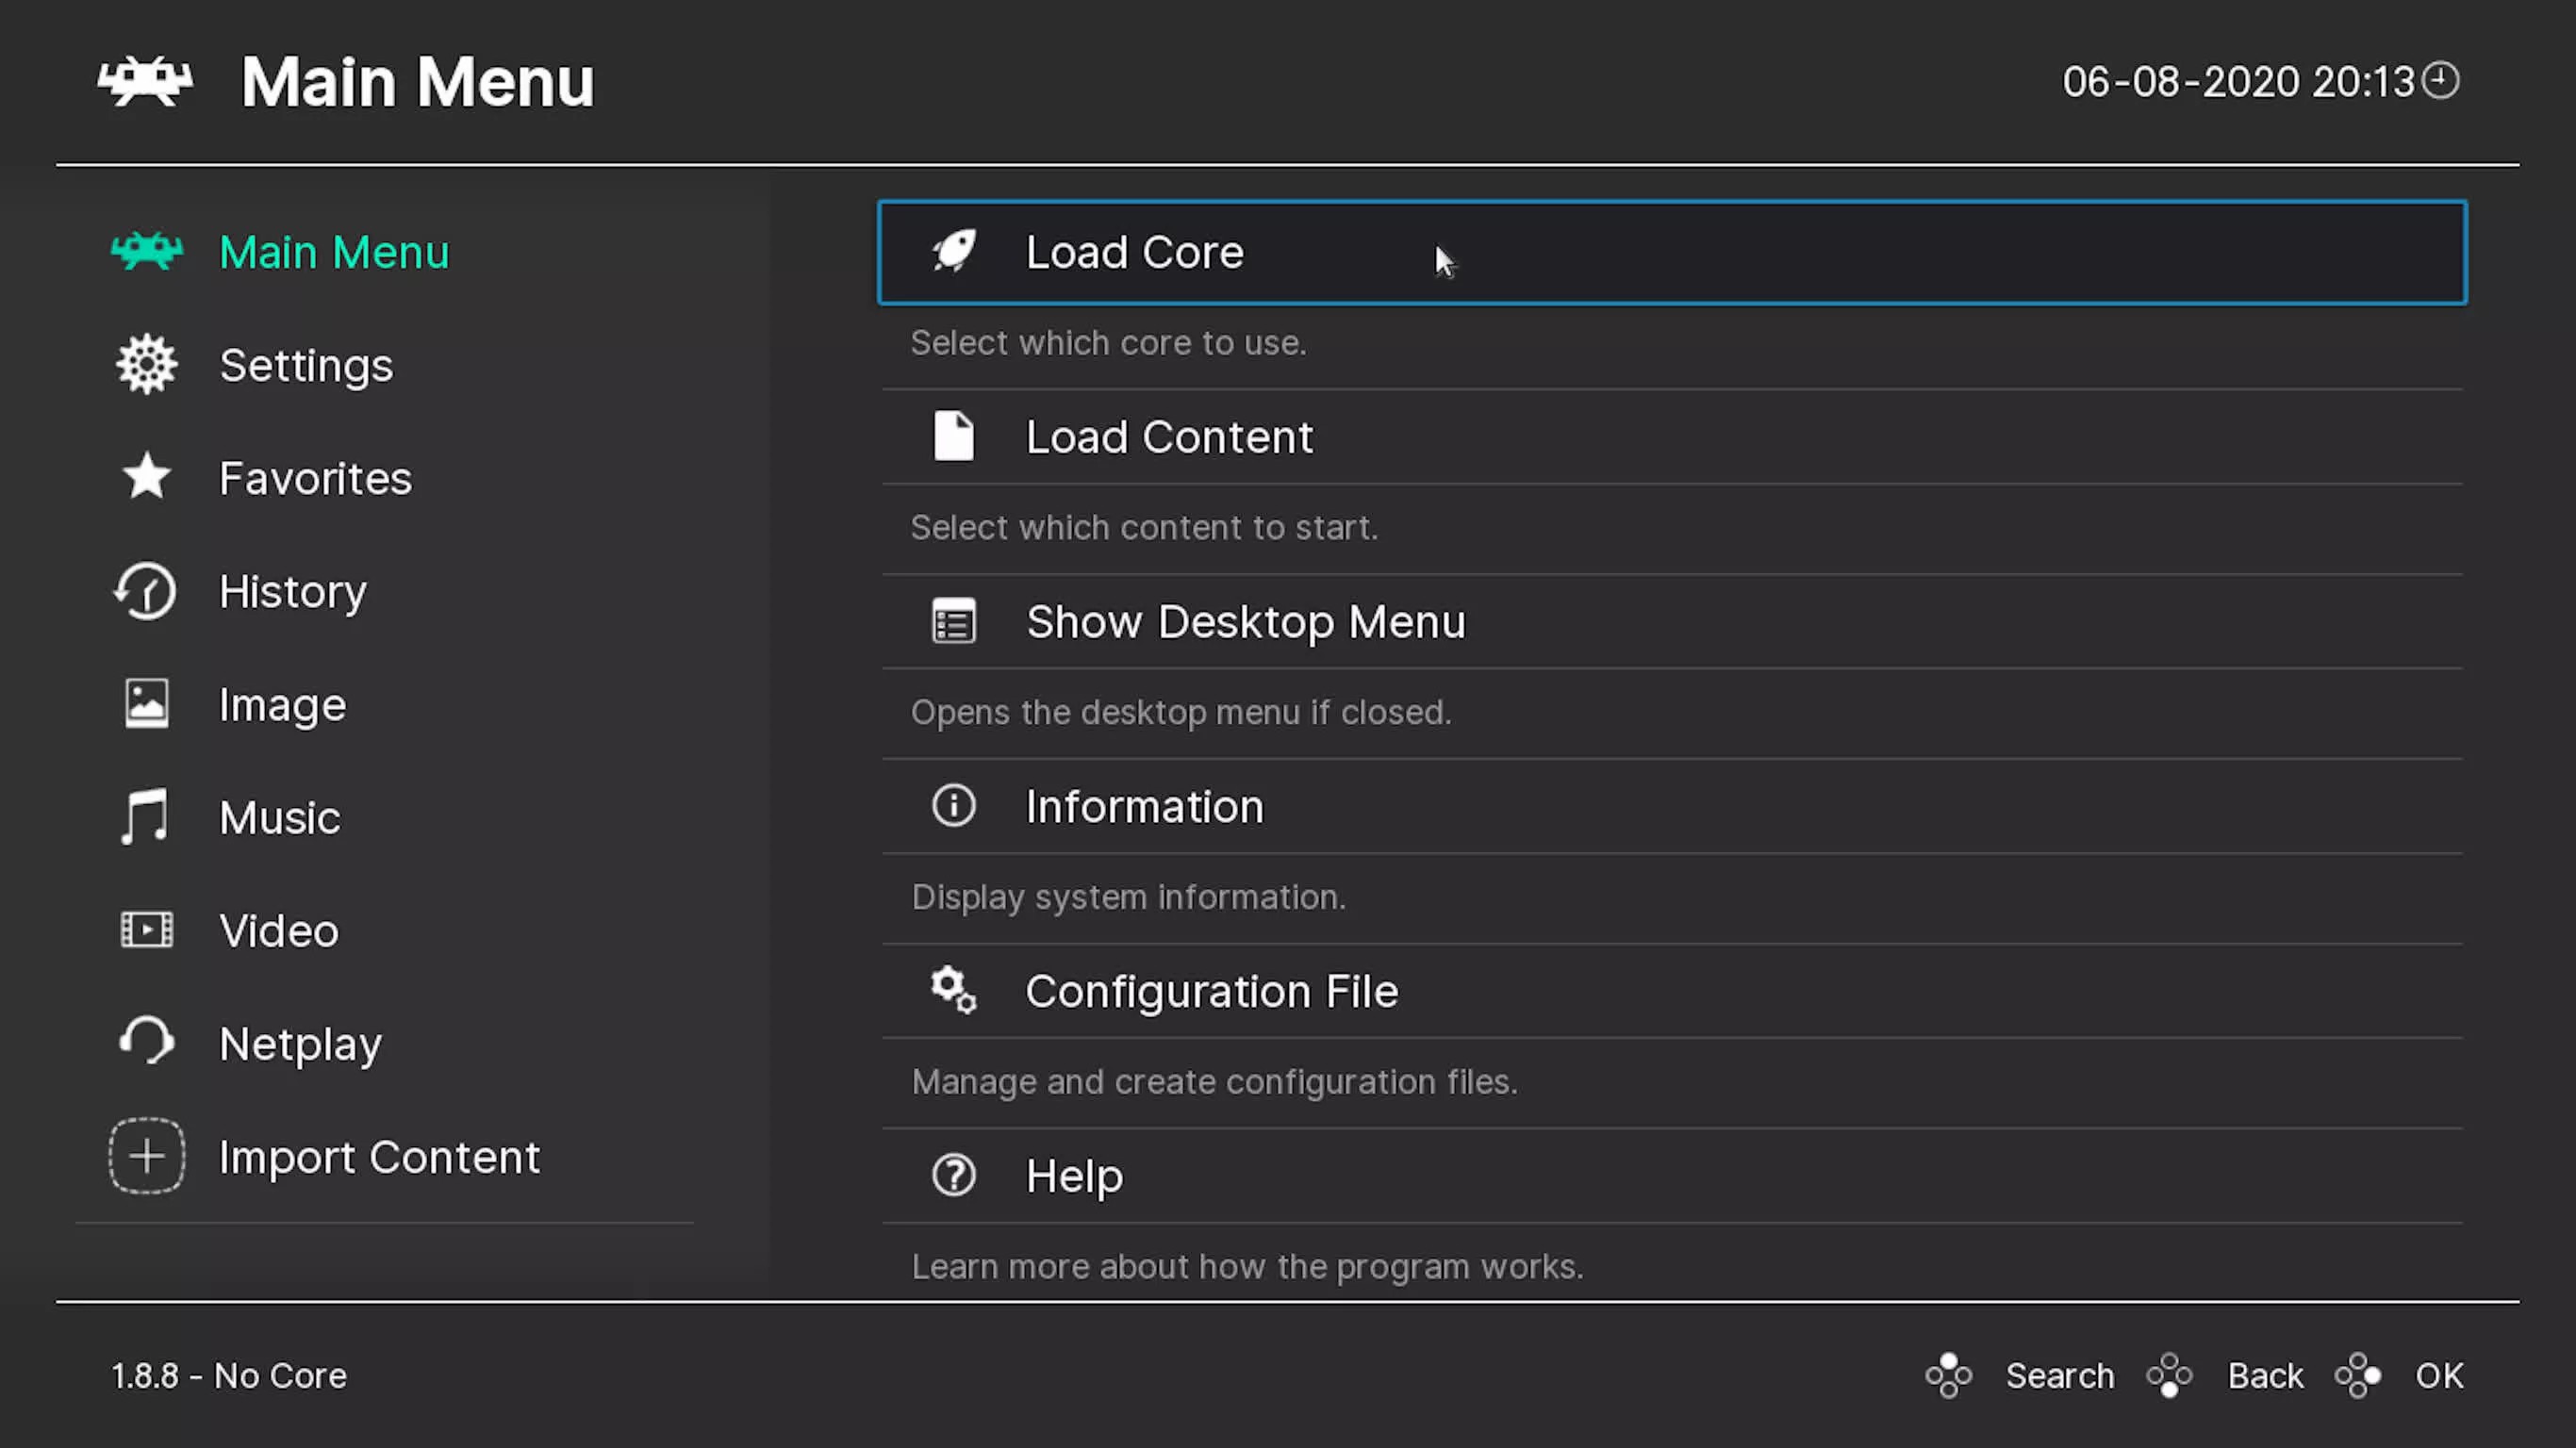Select the Configuration File gear icon

[953, 990]
